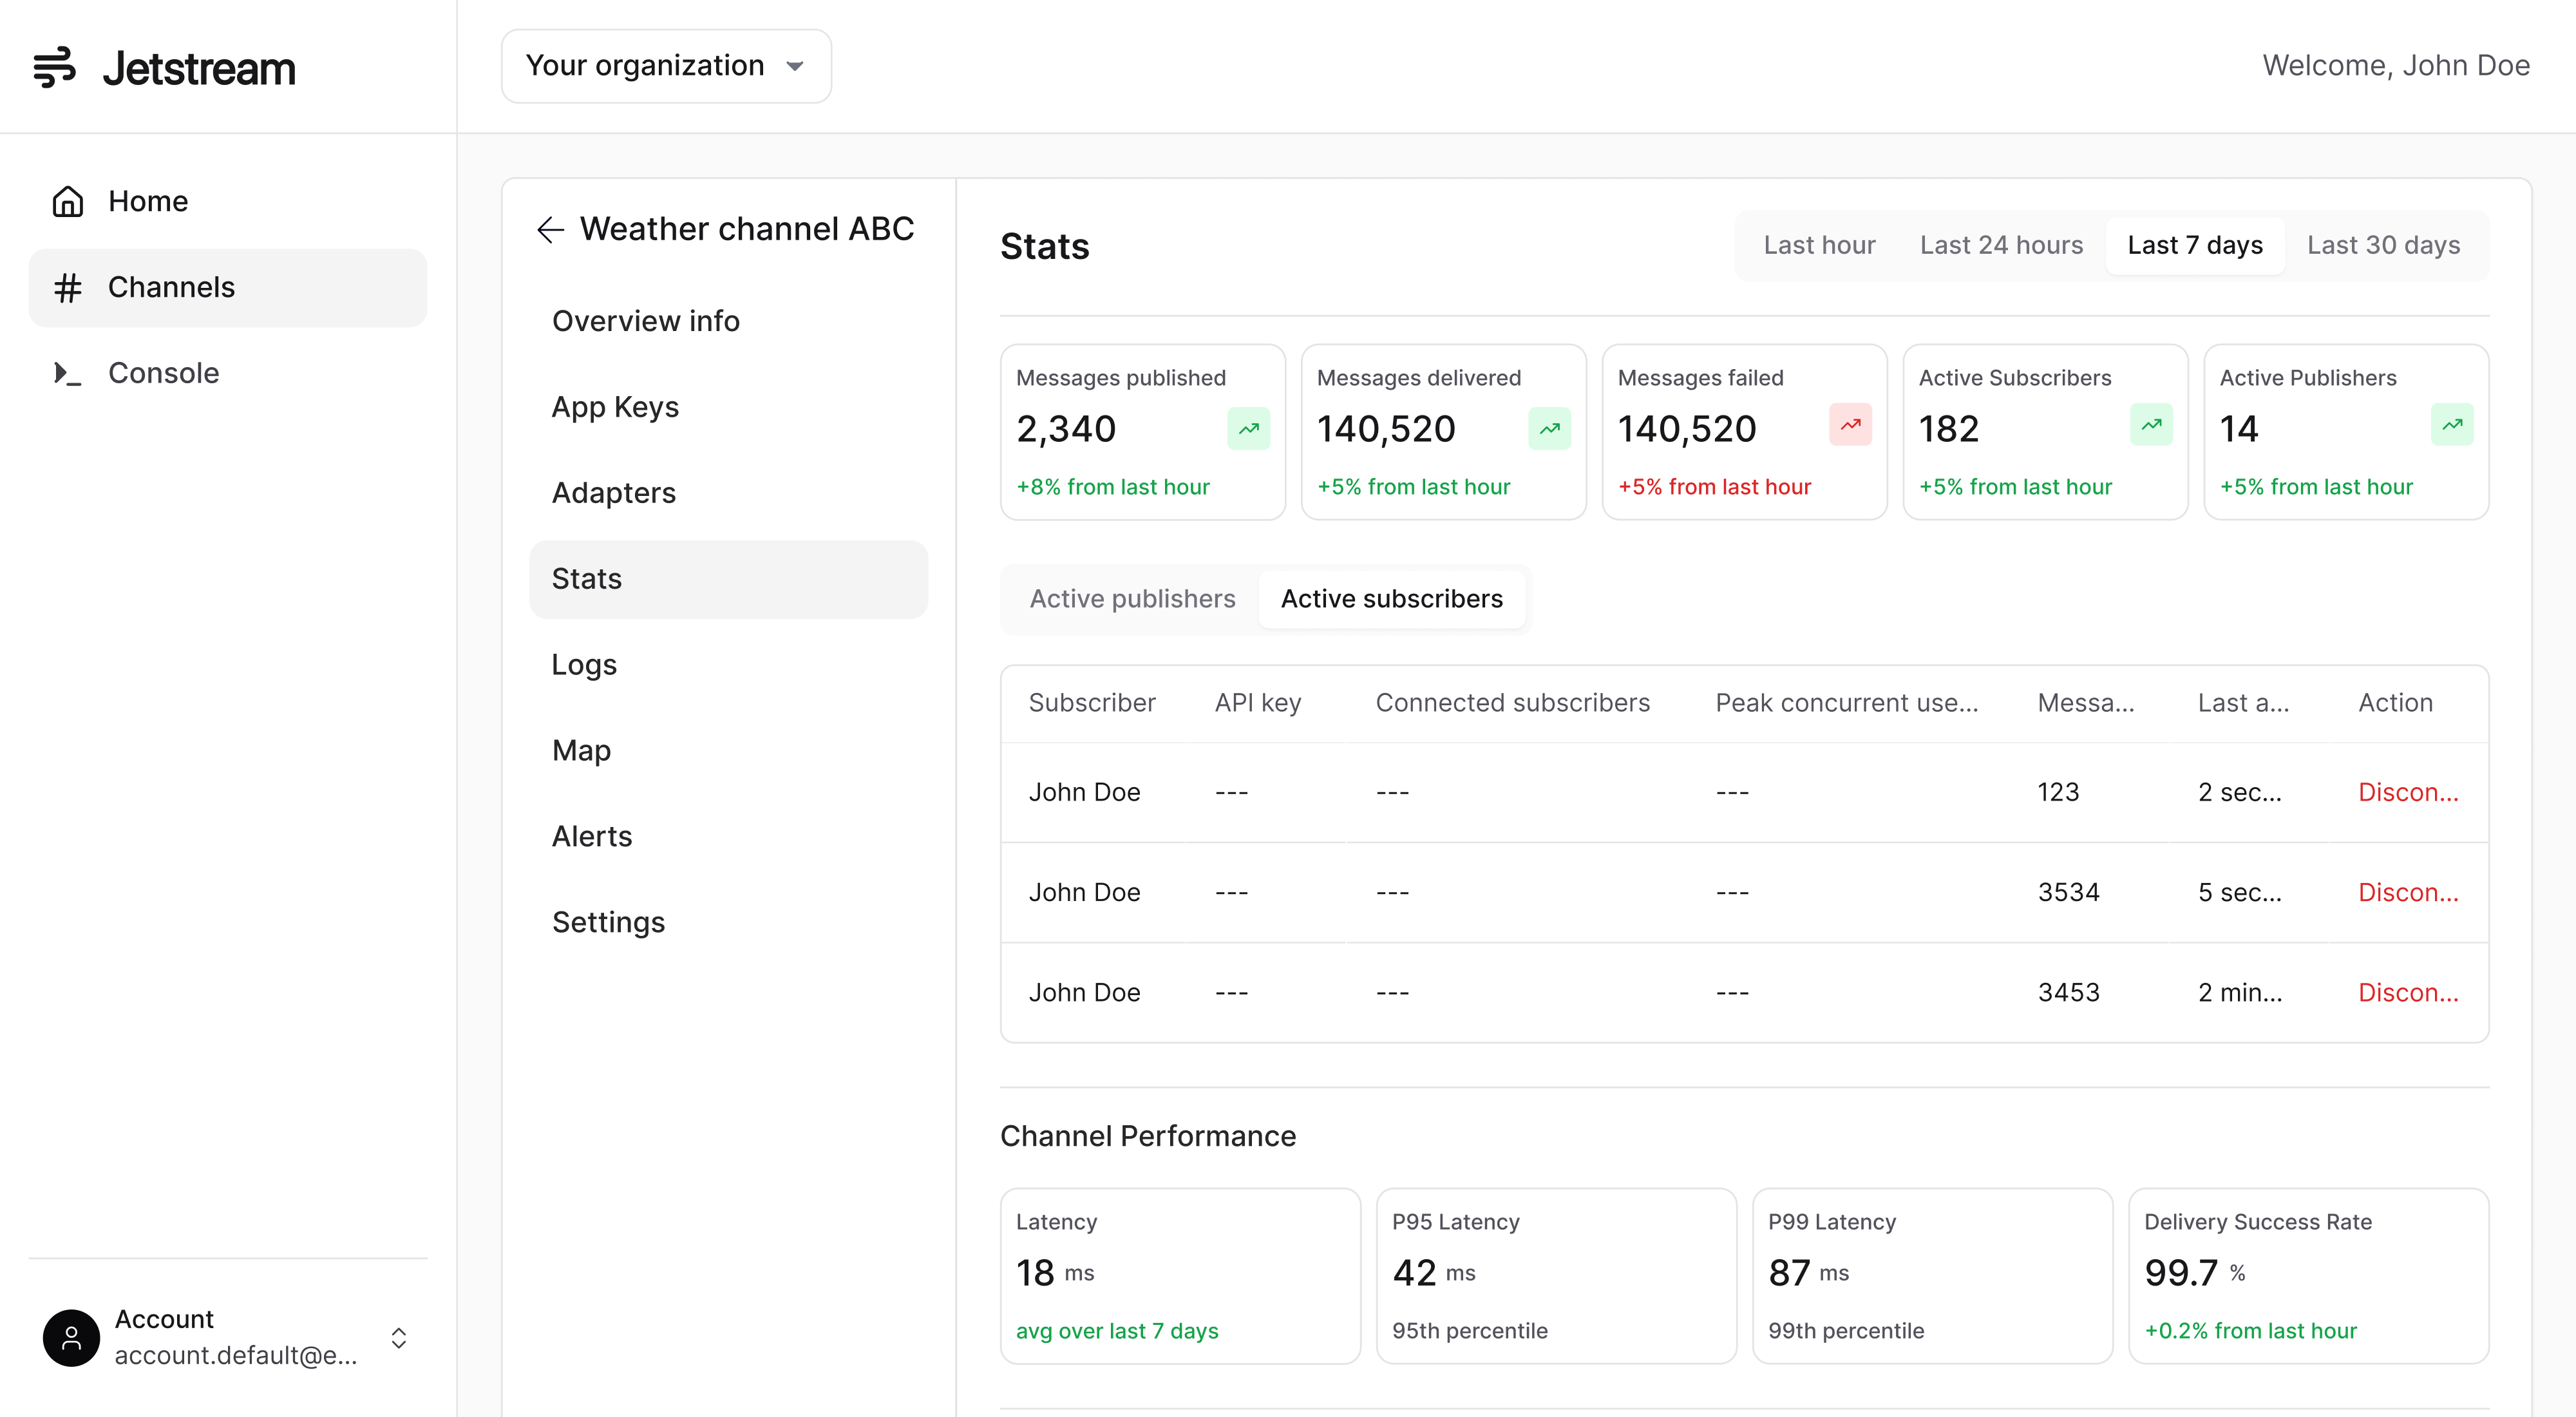The height and width of the screenshot is (1417, 2576).
Task: Expand the account switcher chevrons
Action: pos(399,1338)
